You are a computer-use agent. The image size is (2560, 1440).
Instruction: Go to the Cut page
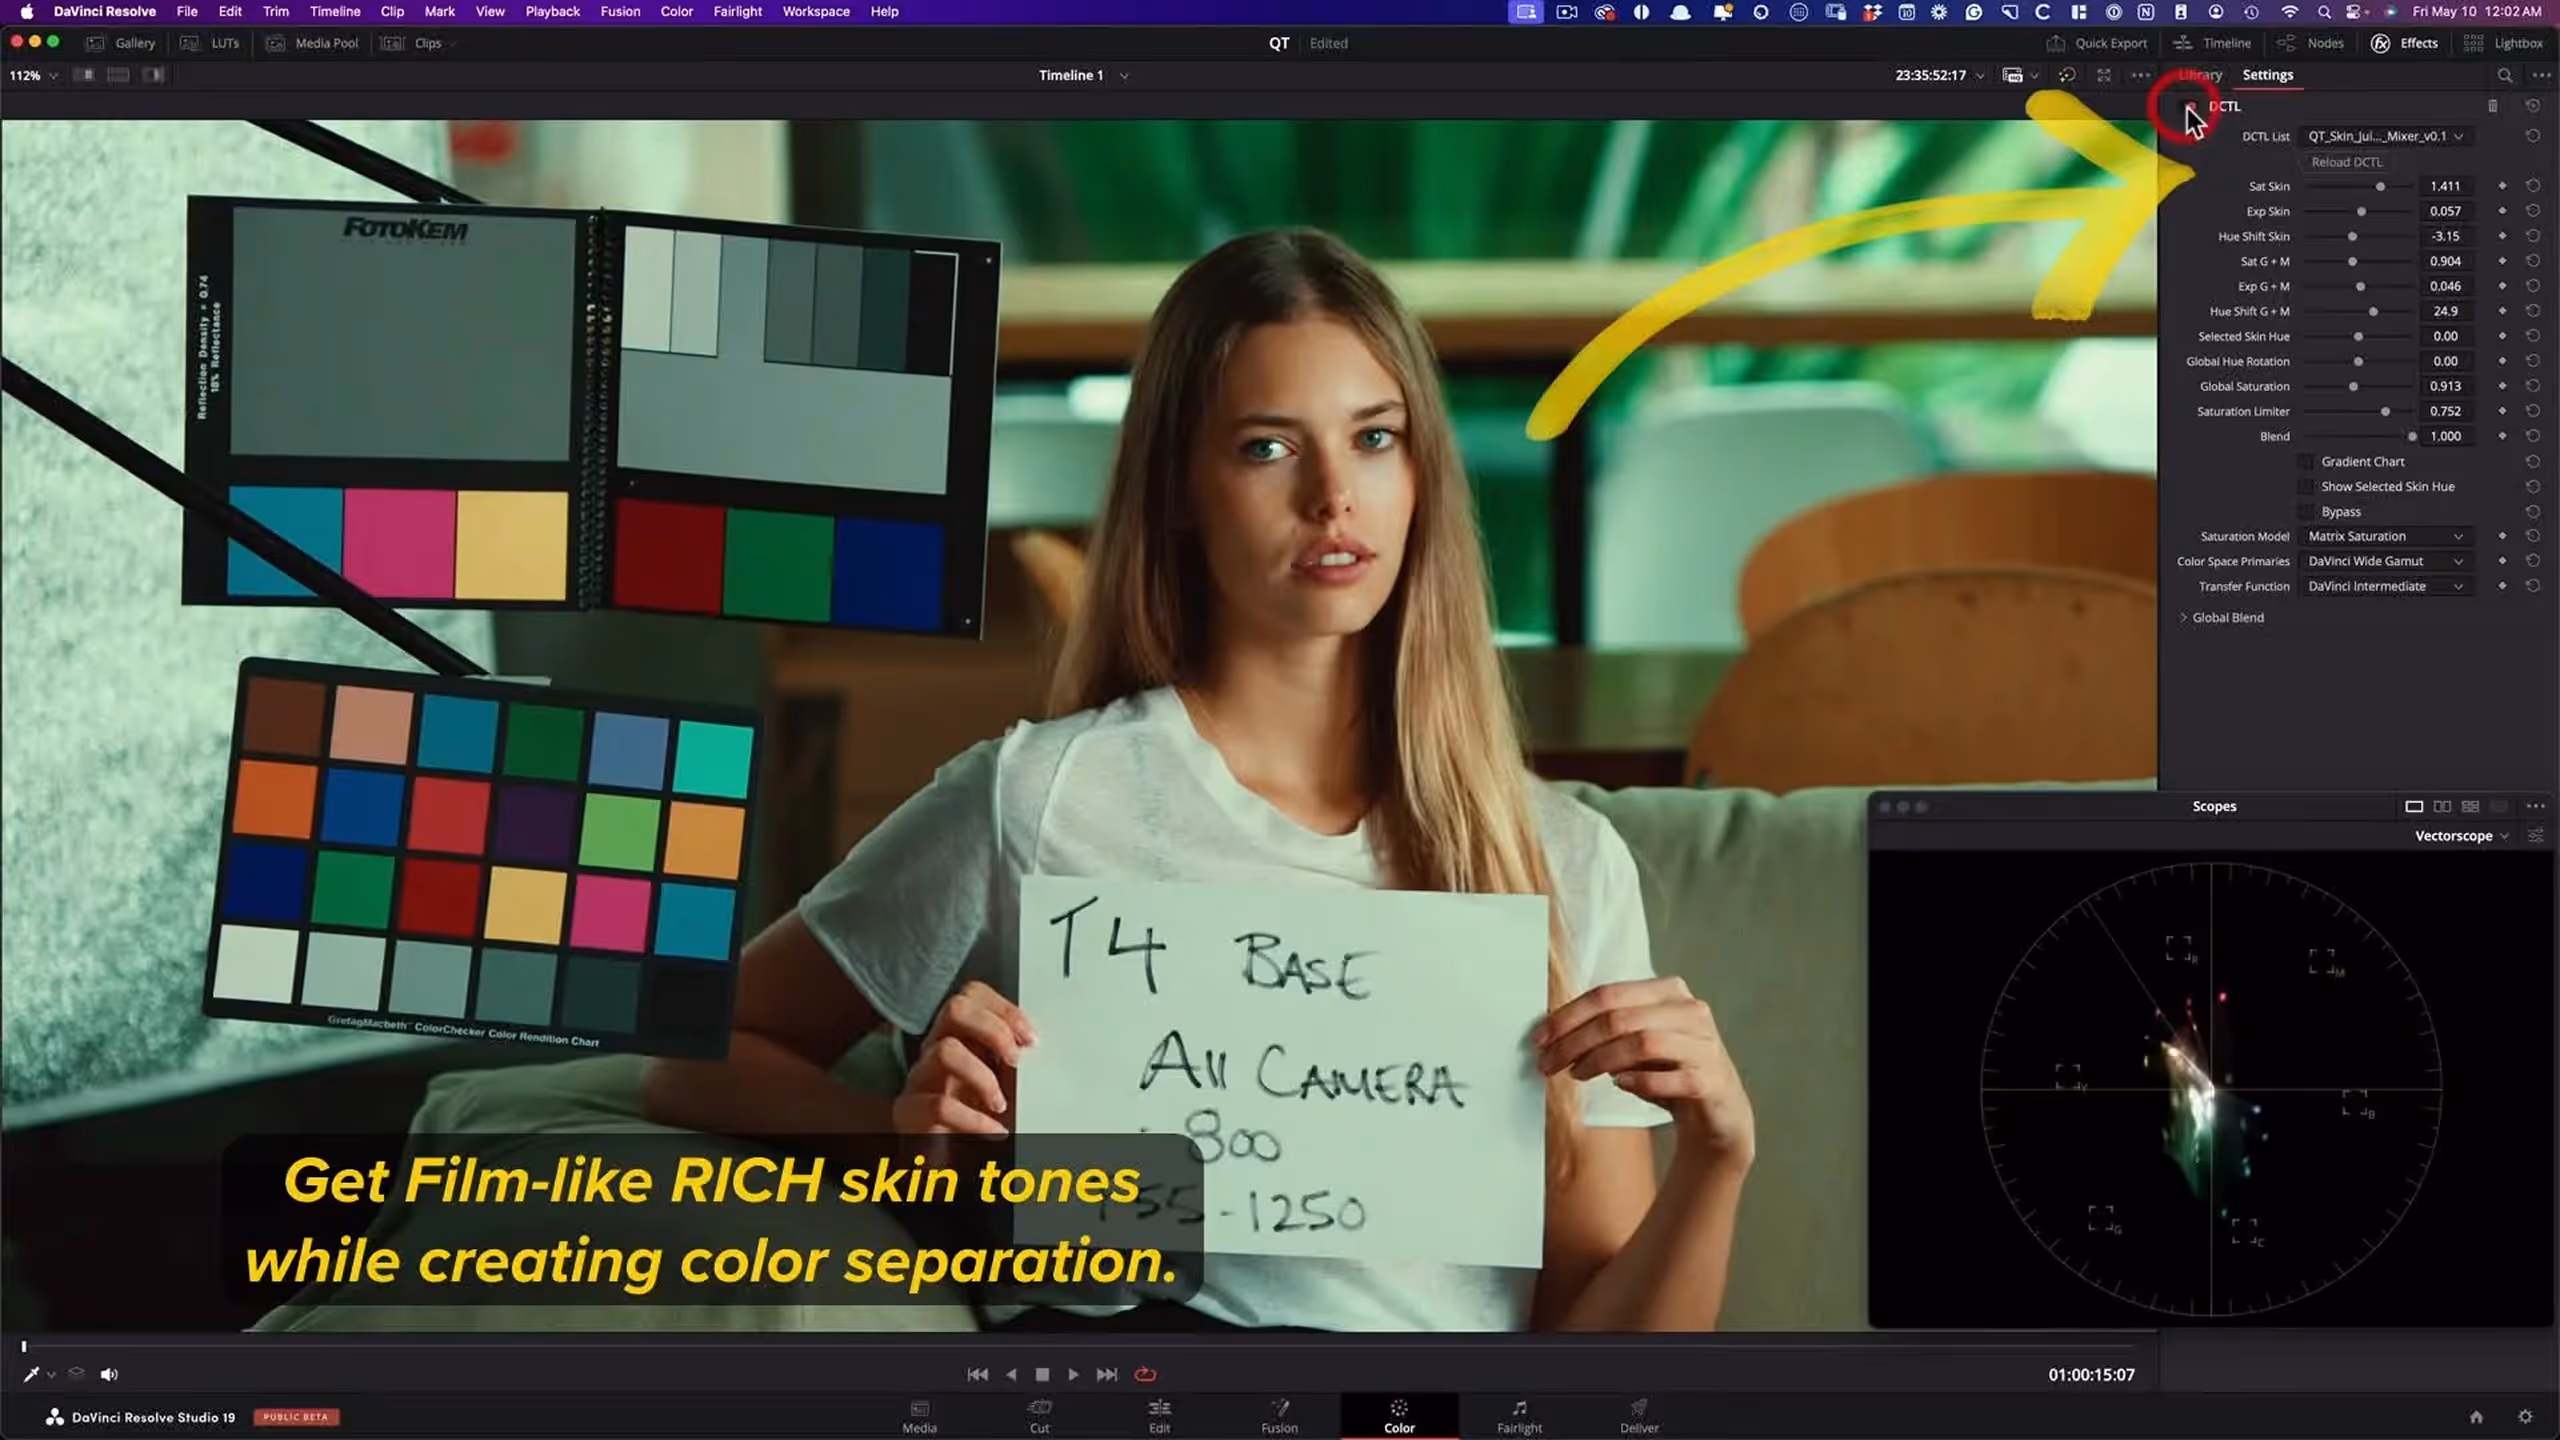pos(1039,1417)
